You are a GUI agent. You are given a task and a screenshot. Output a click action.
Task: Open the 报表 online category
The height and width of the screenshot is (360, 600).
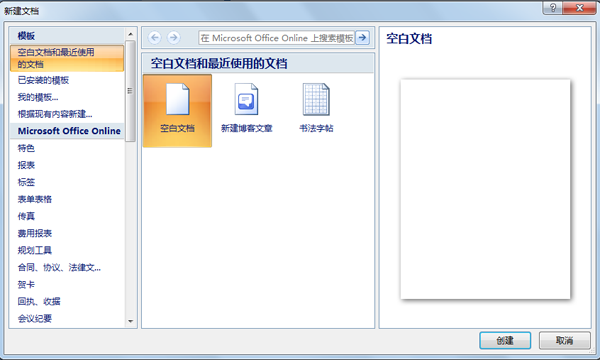click(x=26, y=165)
